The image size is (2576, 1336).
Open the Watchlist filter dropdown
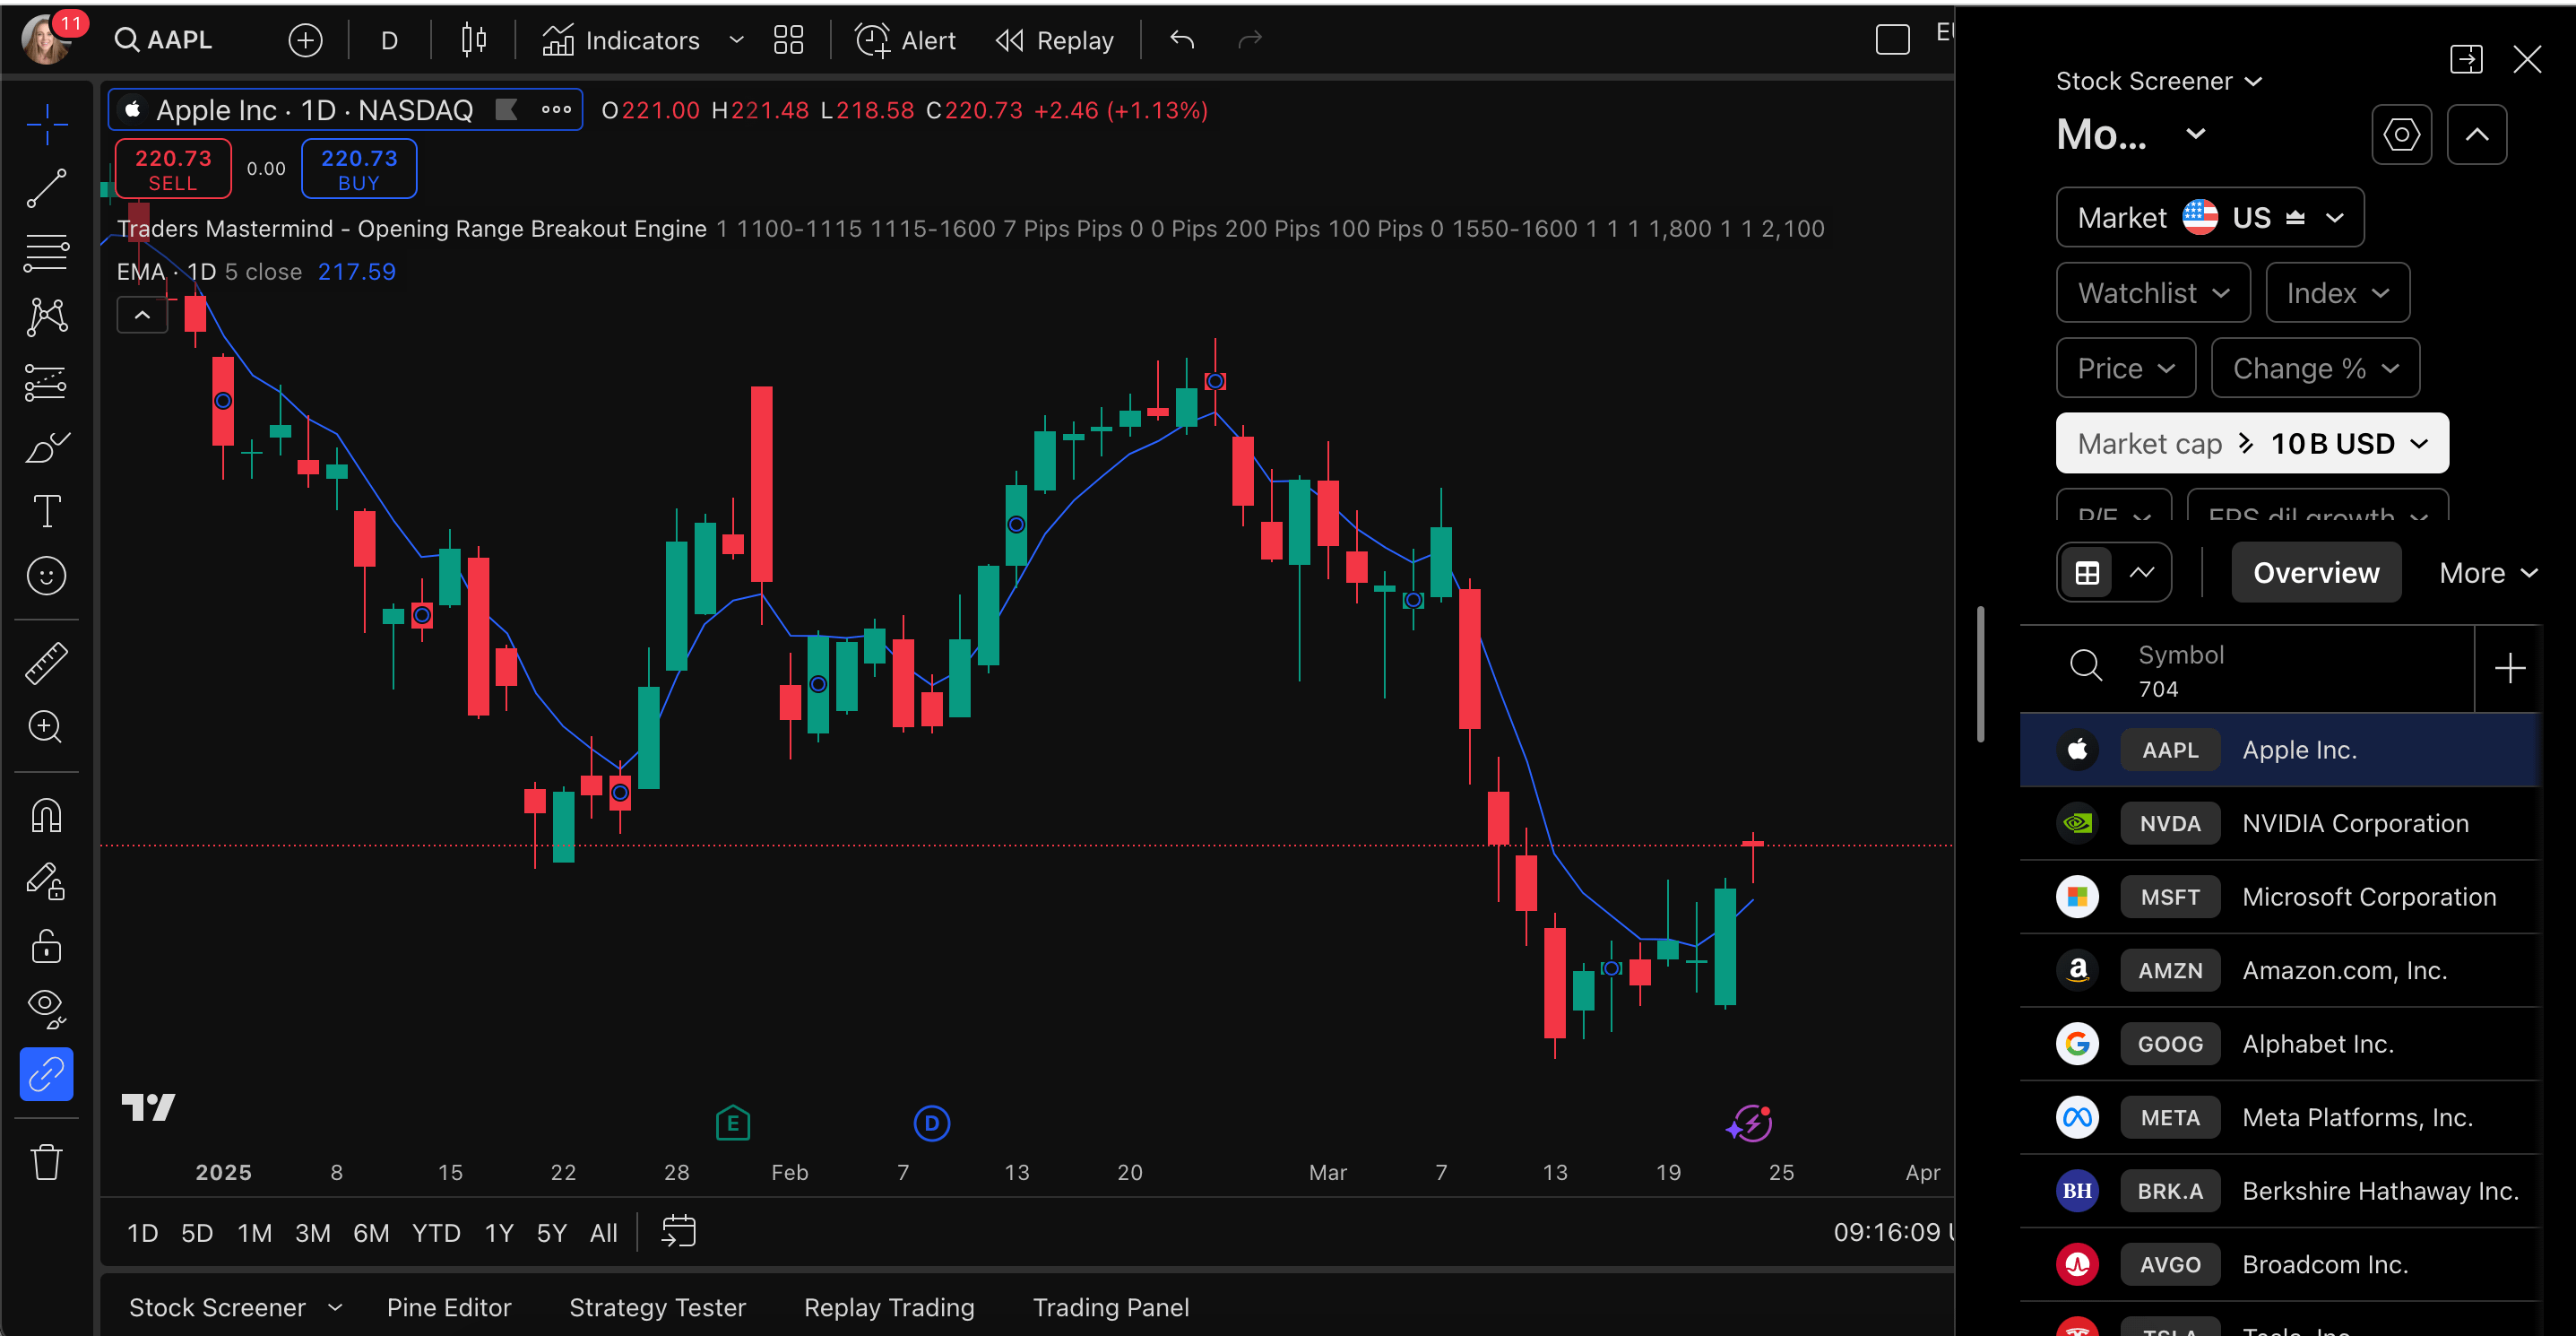pos(2153,293)
